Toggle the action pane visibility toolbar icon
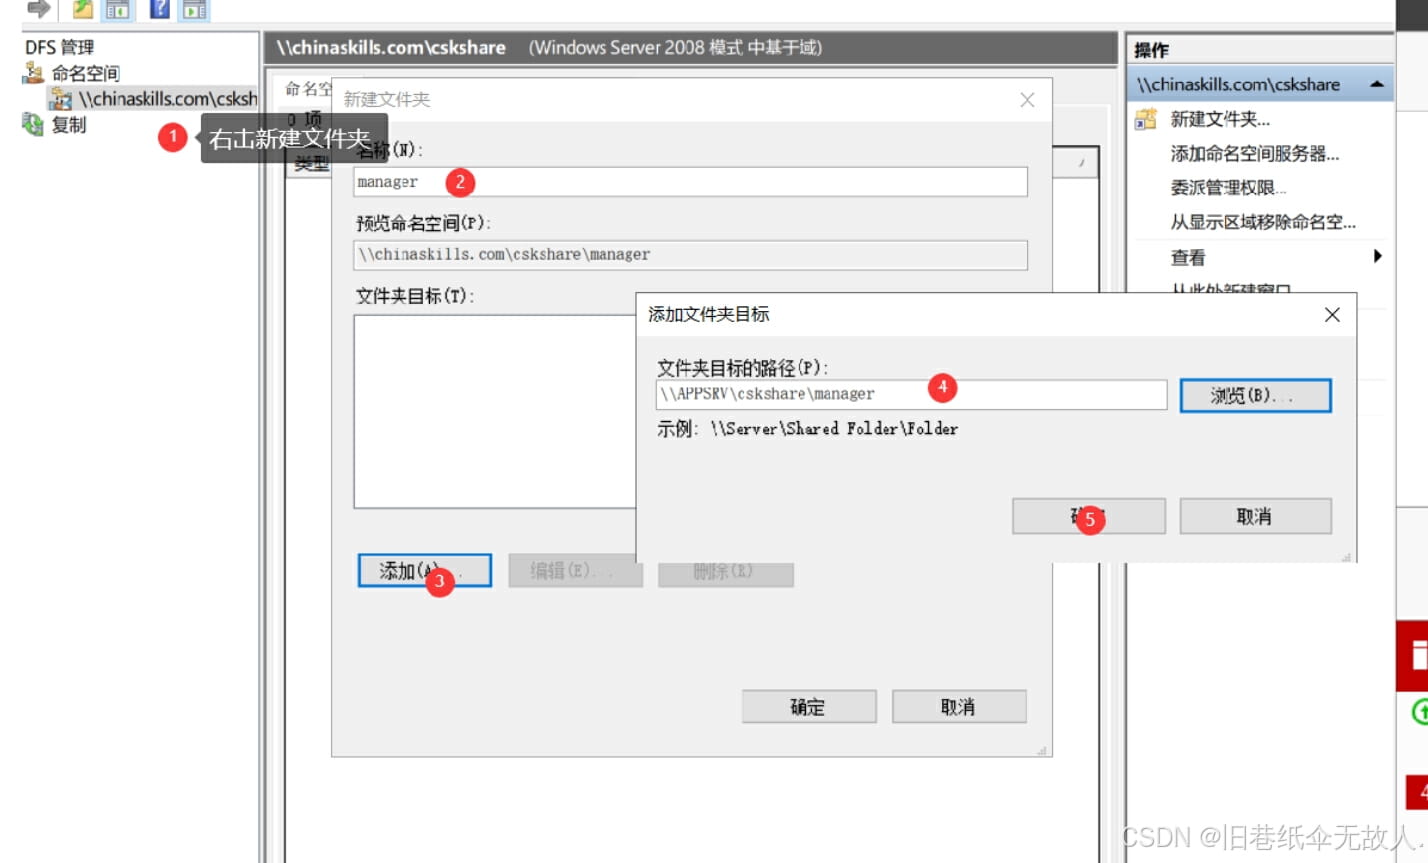This screenshot has width=1428, height=863. (193, 10)
